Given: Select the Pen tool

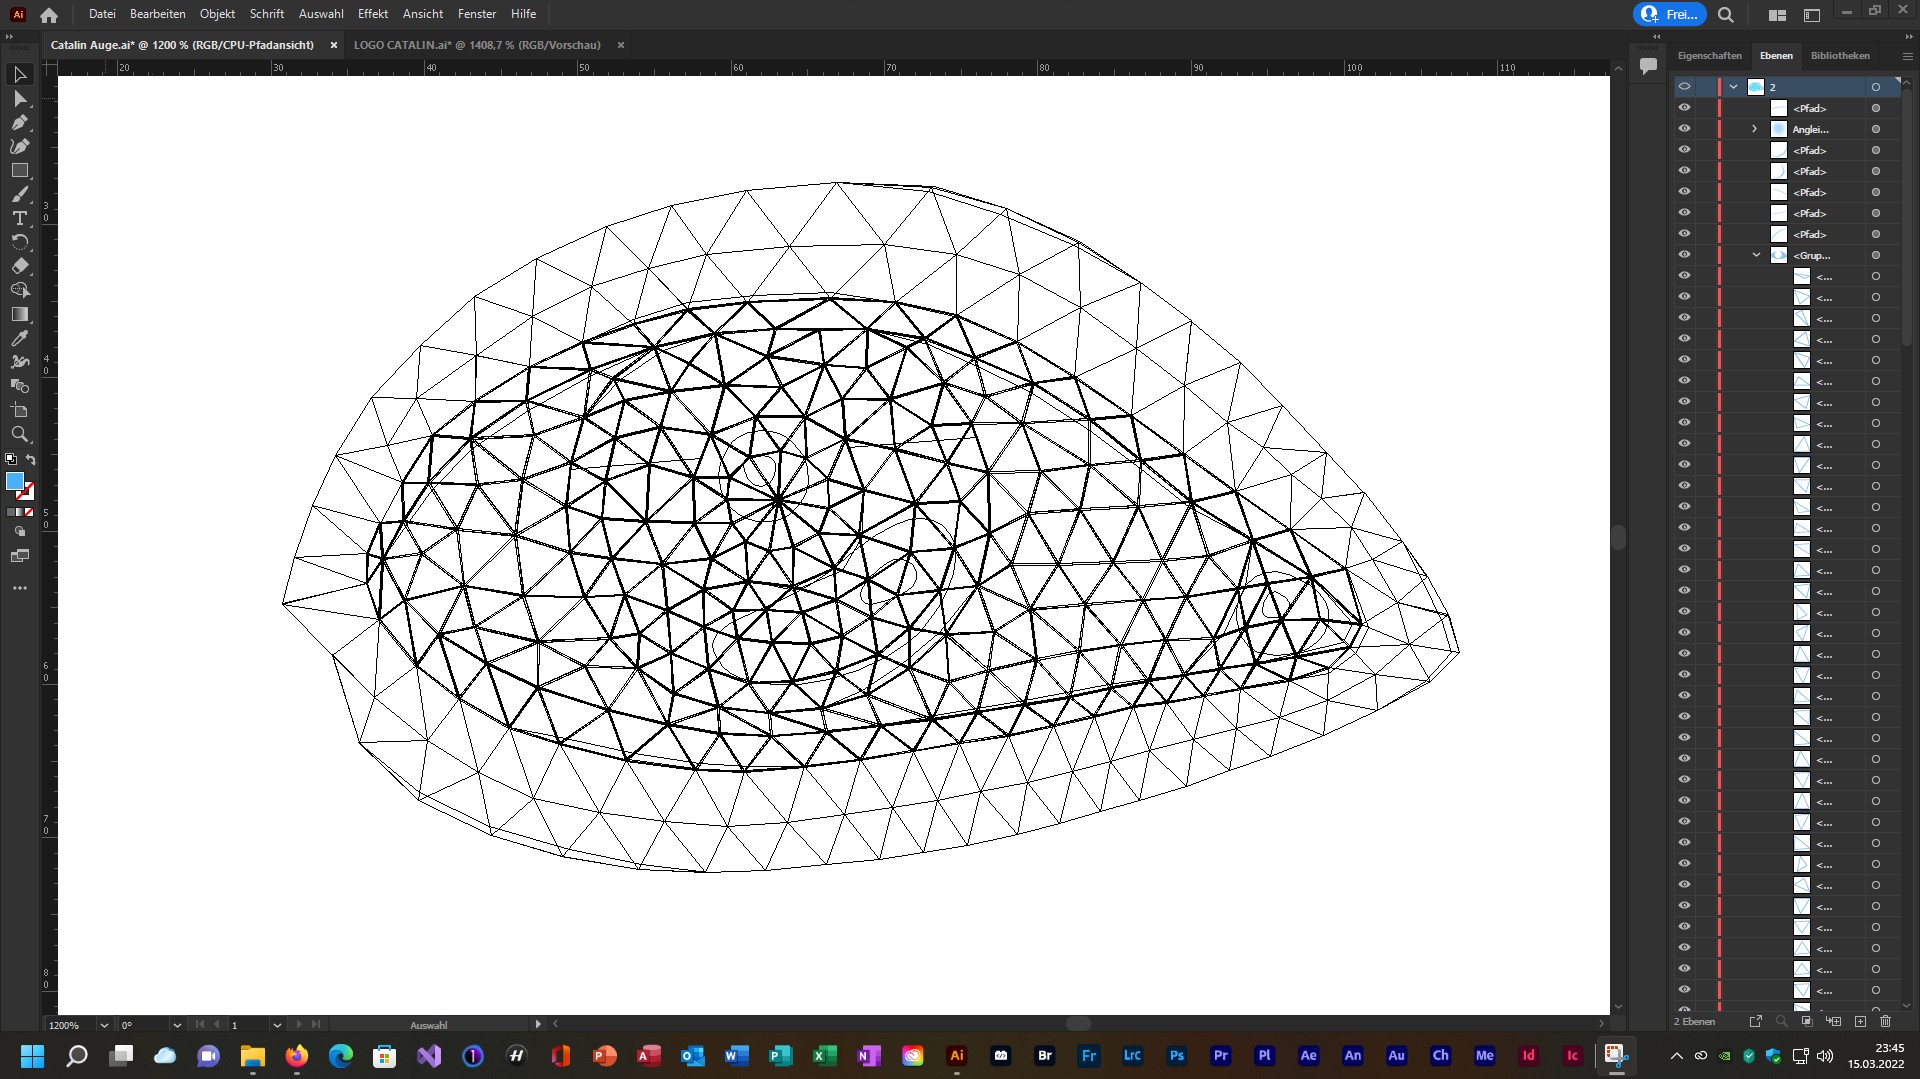Looking at the screenshot, I should coord(19,123).
